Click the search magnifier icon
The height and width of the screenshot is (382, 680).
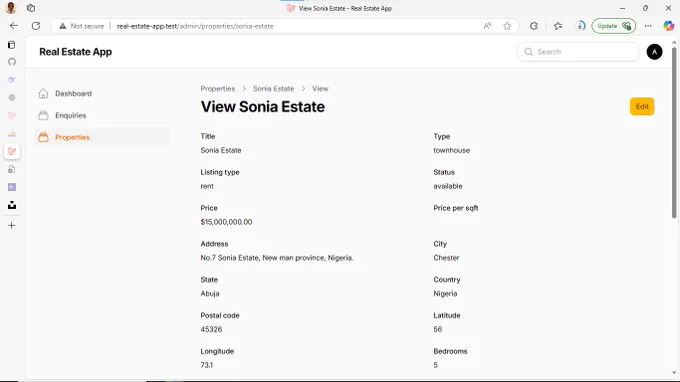pos(528,52)
